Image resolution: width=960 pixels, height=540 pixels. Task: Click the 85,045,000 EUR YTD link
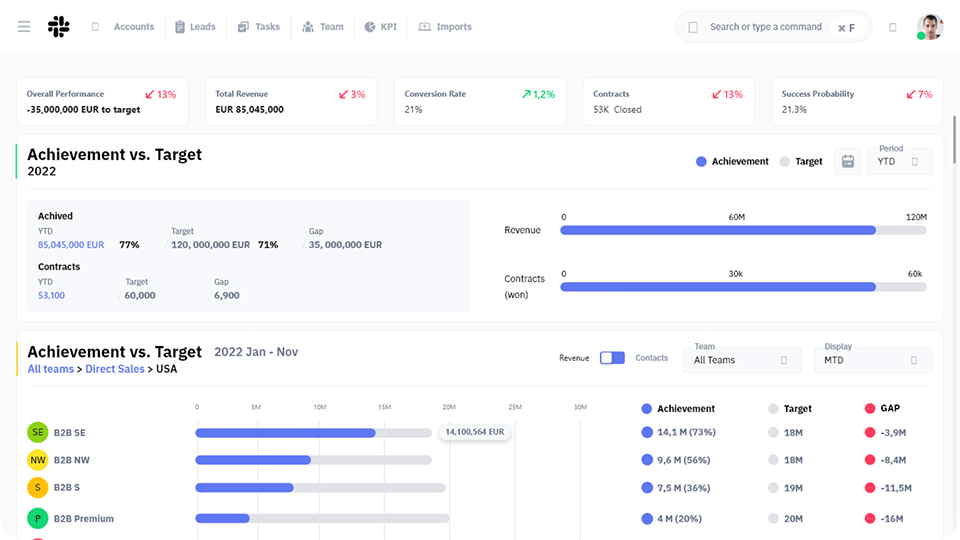pyautogui.click(x=71, y=245)
